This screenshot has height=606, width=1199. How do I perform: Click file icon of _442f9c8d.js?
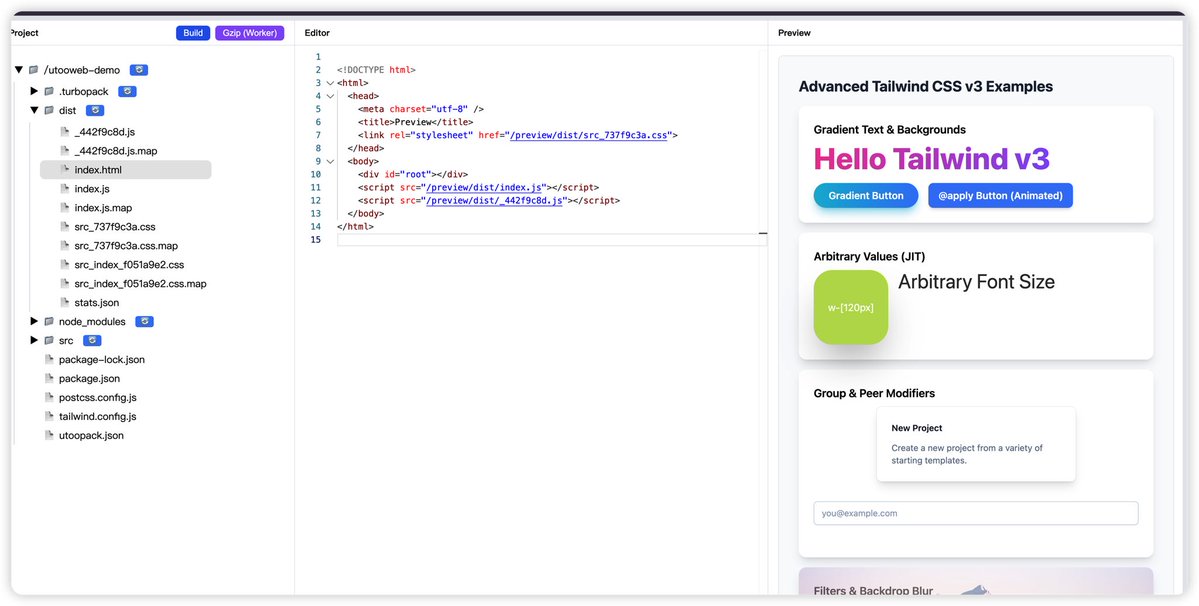[x=65, y=131]
